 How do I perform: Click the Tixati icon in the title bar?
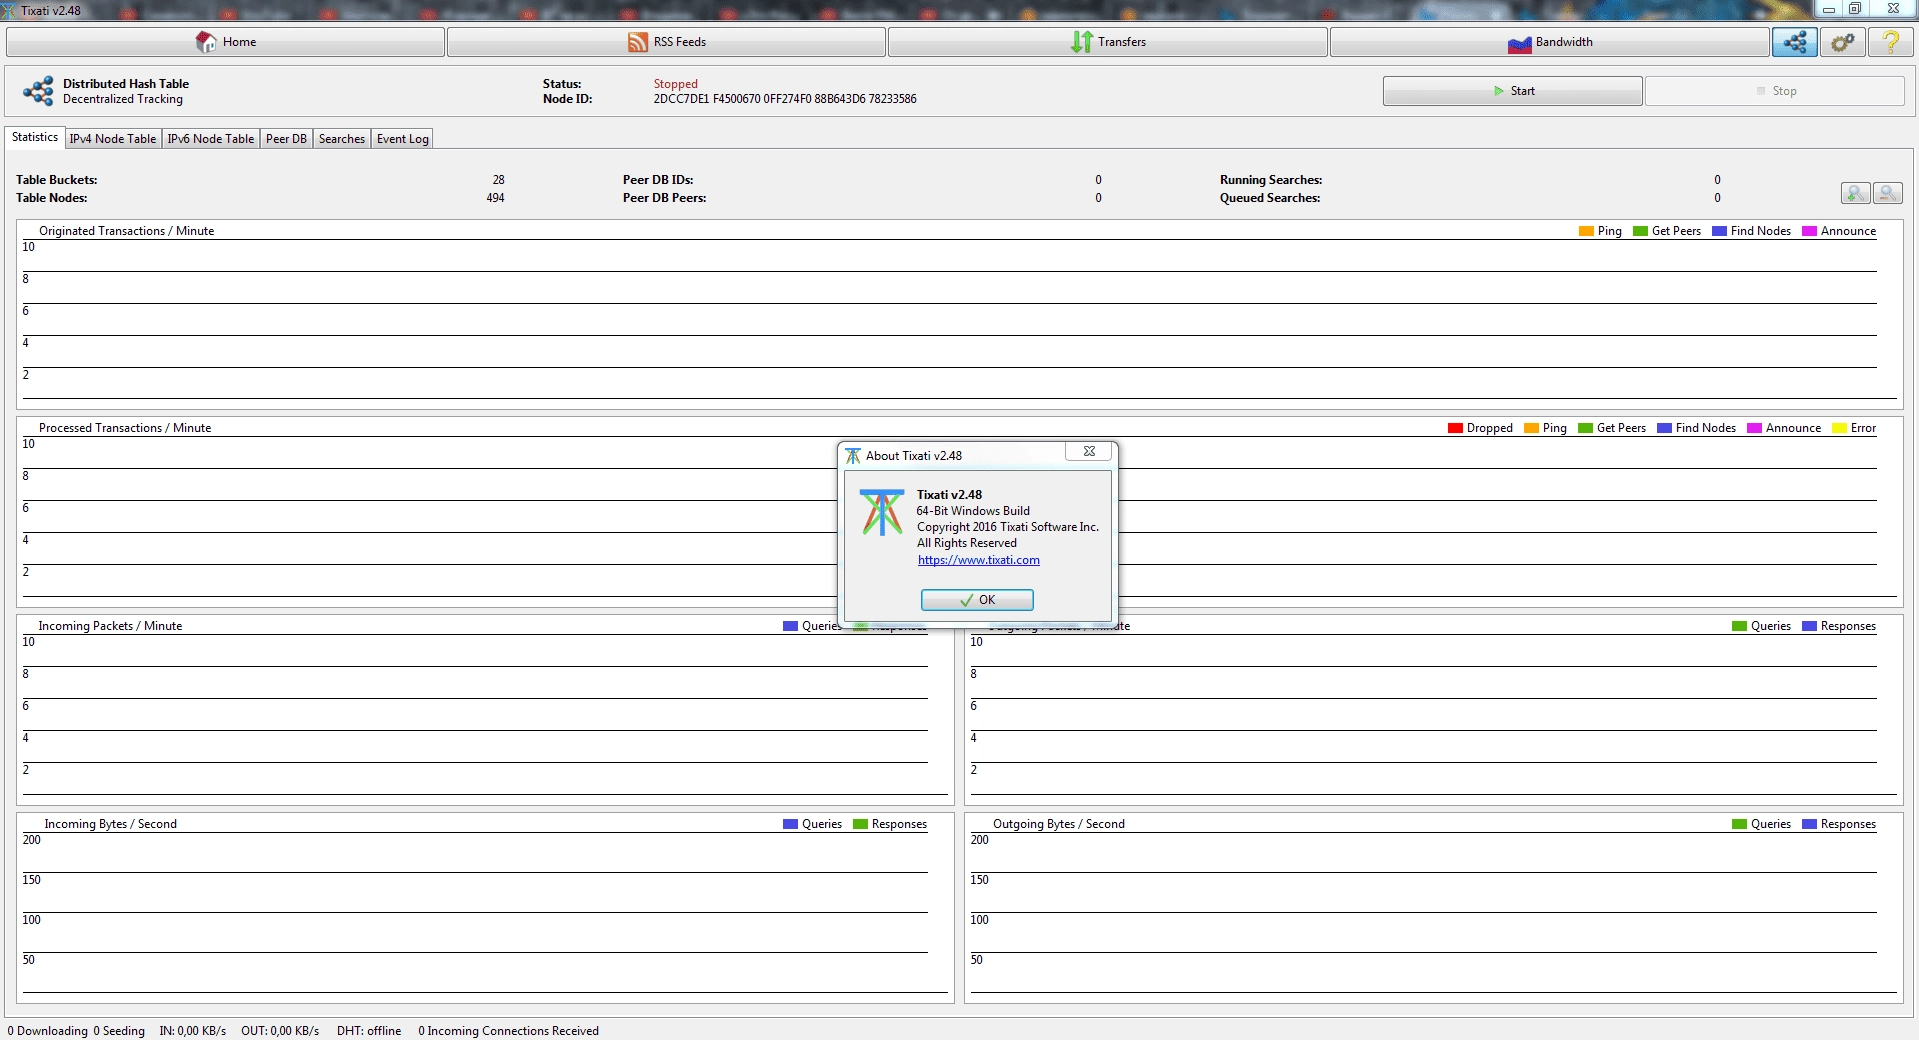(x=9, y=10)
